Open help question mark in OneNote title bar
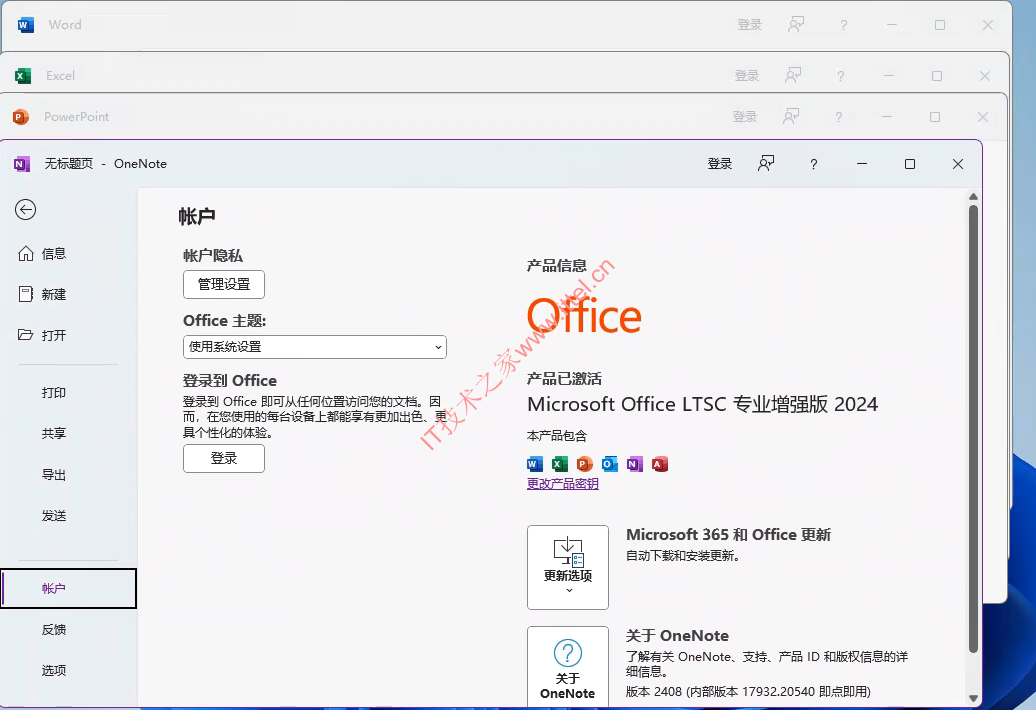Viewport: 1036px width, 710px height. (x=814, y=164)
